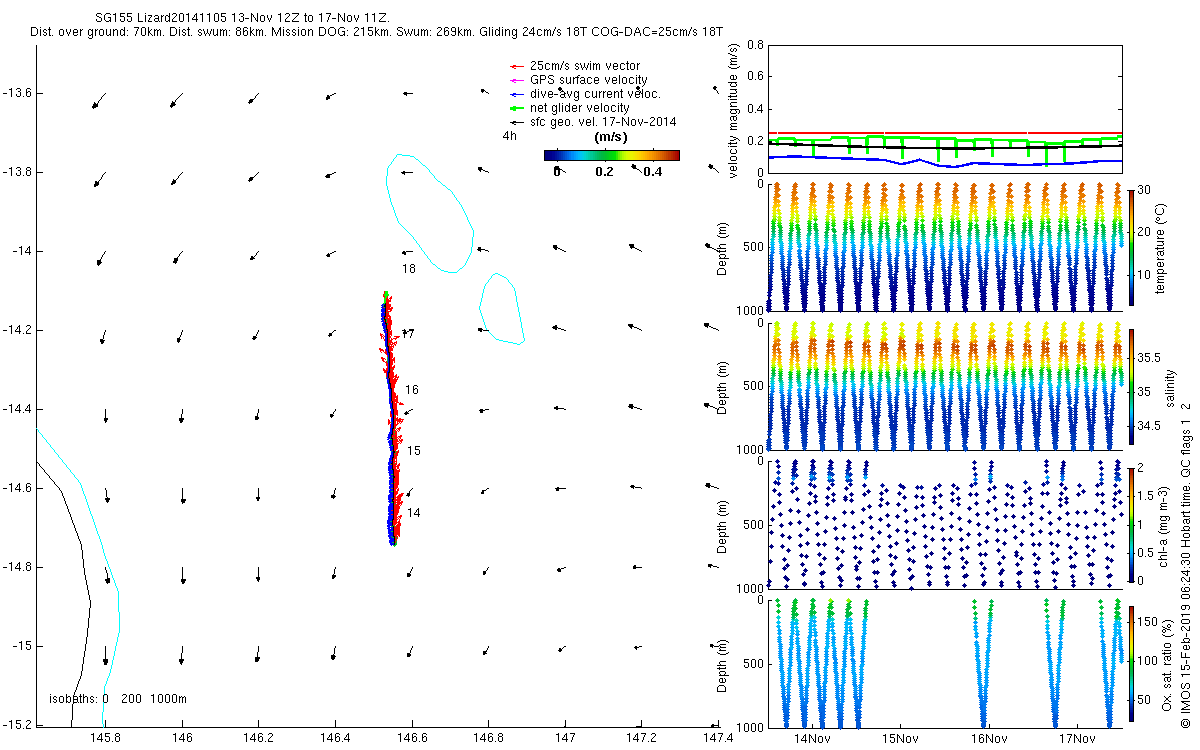Click the small cyan isobath contour loop

[502, 309]
